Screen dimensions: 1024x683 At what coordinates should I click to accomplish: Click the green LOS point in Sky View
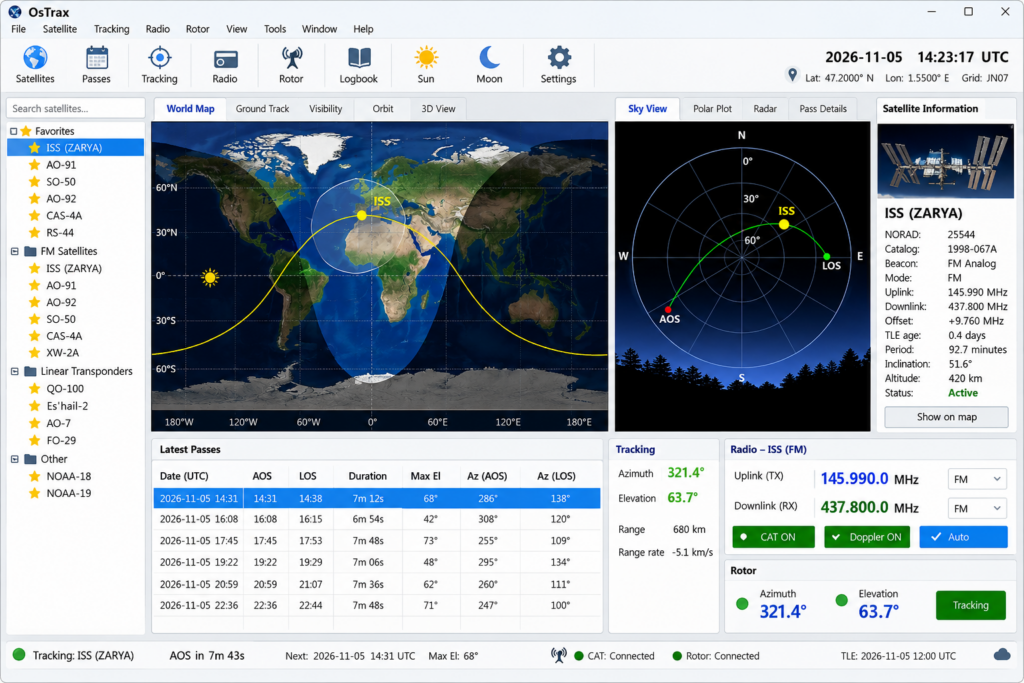(827, 257)
